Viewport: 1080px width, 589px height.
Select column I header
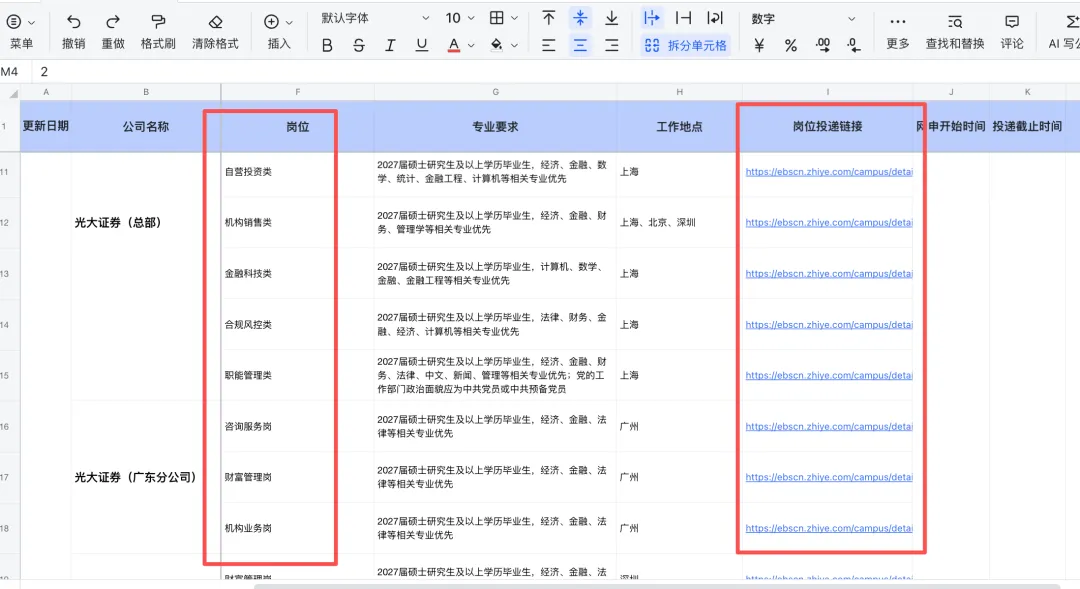tap(827, 92)
